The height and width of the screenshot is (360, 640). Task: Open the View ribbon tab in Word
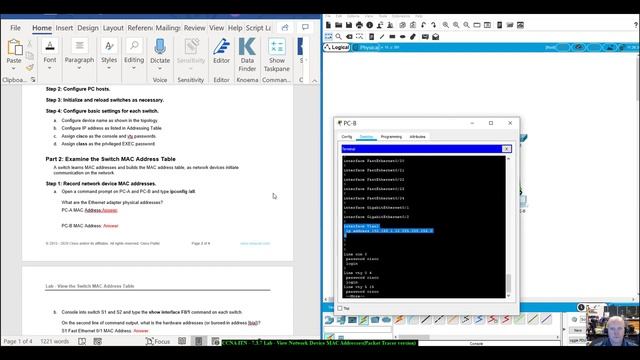click(x=216, y=28)
